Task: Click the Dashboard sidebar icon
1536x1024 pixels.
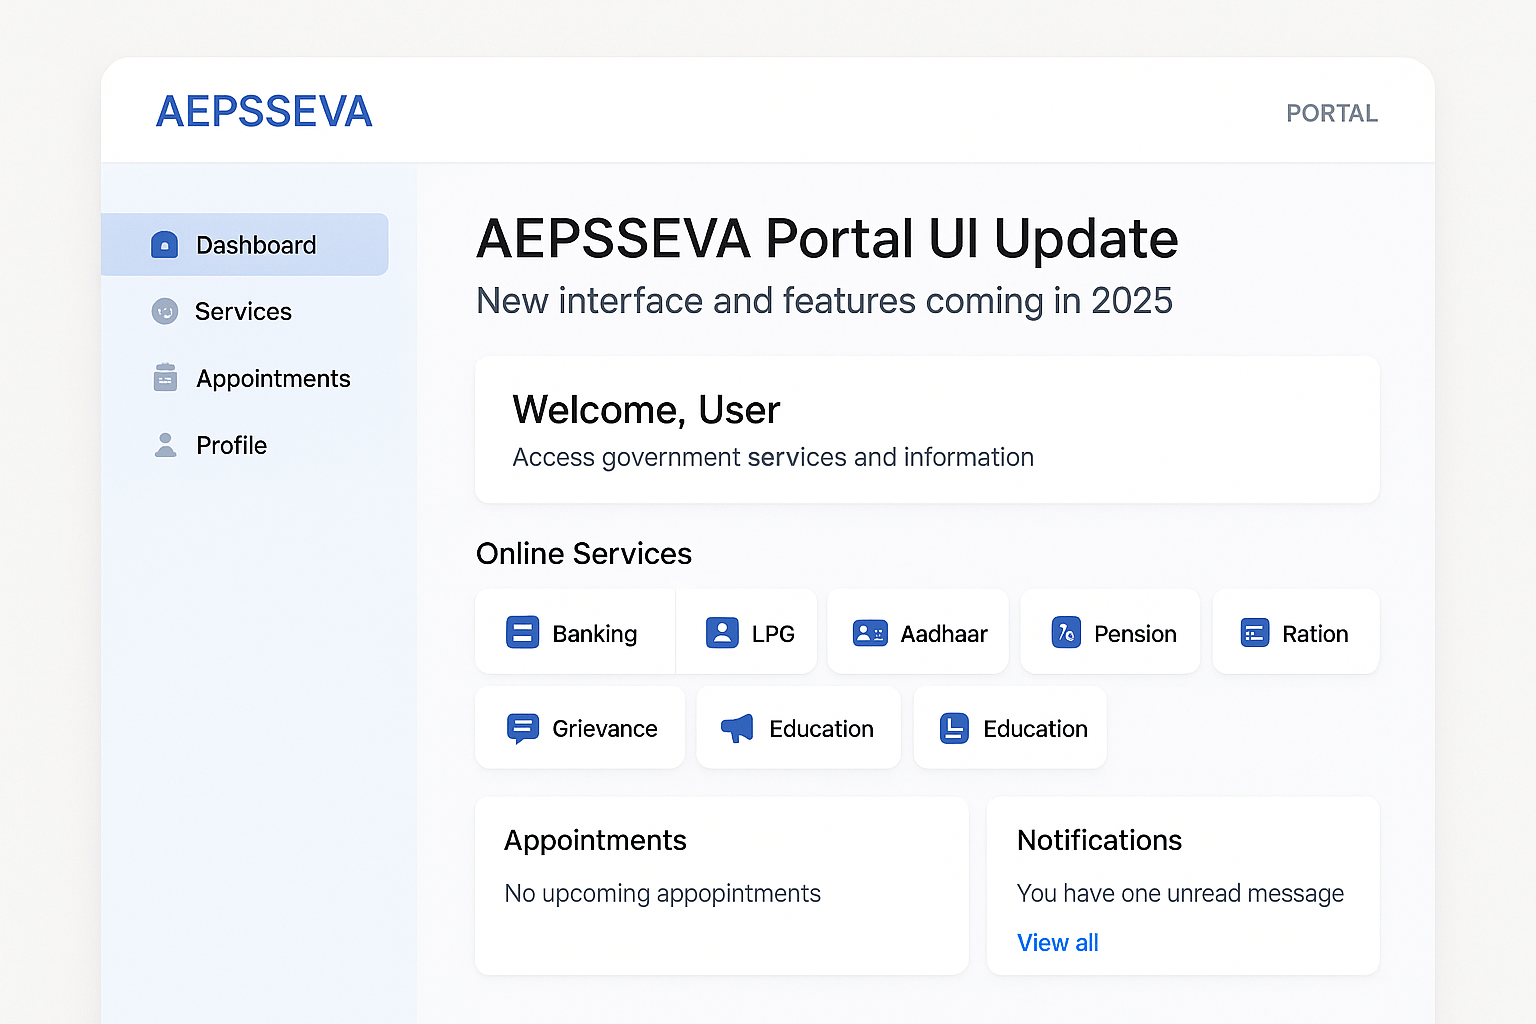Action: click(164, 244)
